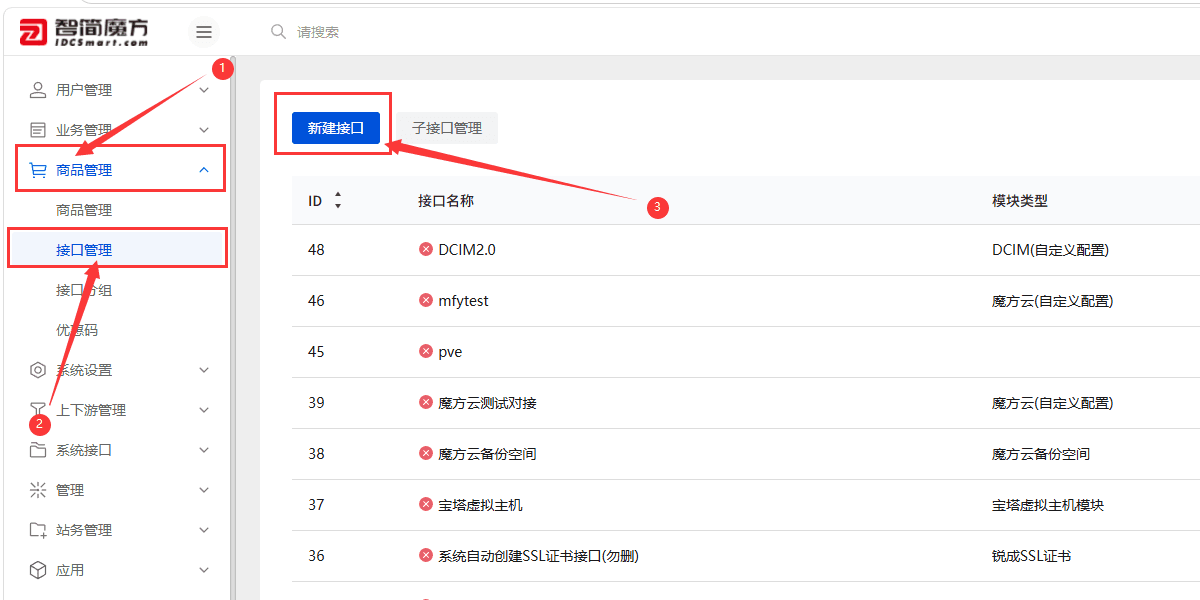Screen dimensions: 1200x600
Task: Click the 宝塔虚拟主机模块 module type cell
Action: point(1048,505)
